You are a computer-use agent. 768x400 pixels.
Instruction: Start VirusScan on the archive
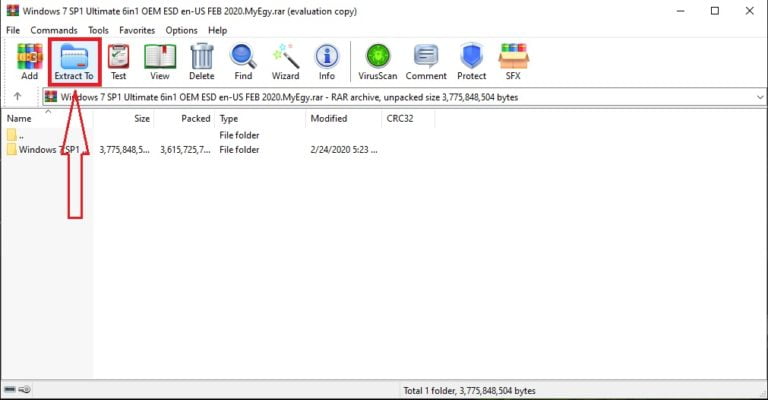pyautogui.click(x=378, y=62)
